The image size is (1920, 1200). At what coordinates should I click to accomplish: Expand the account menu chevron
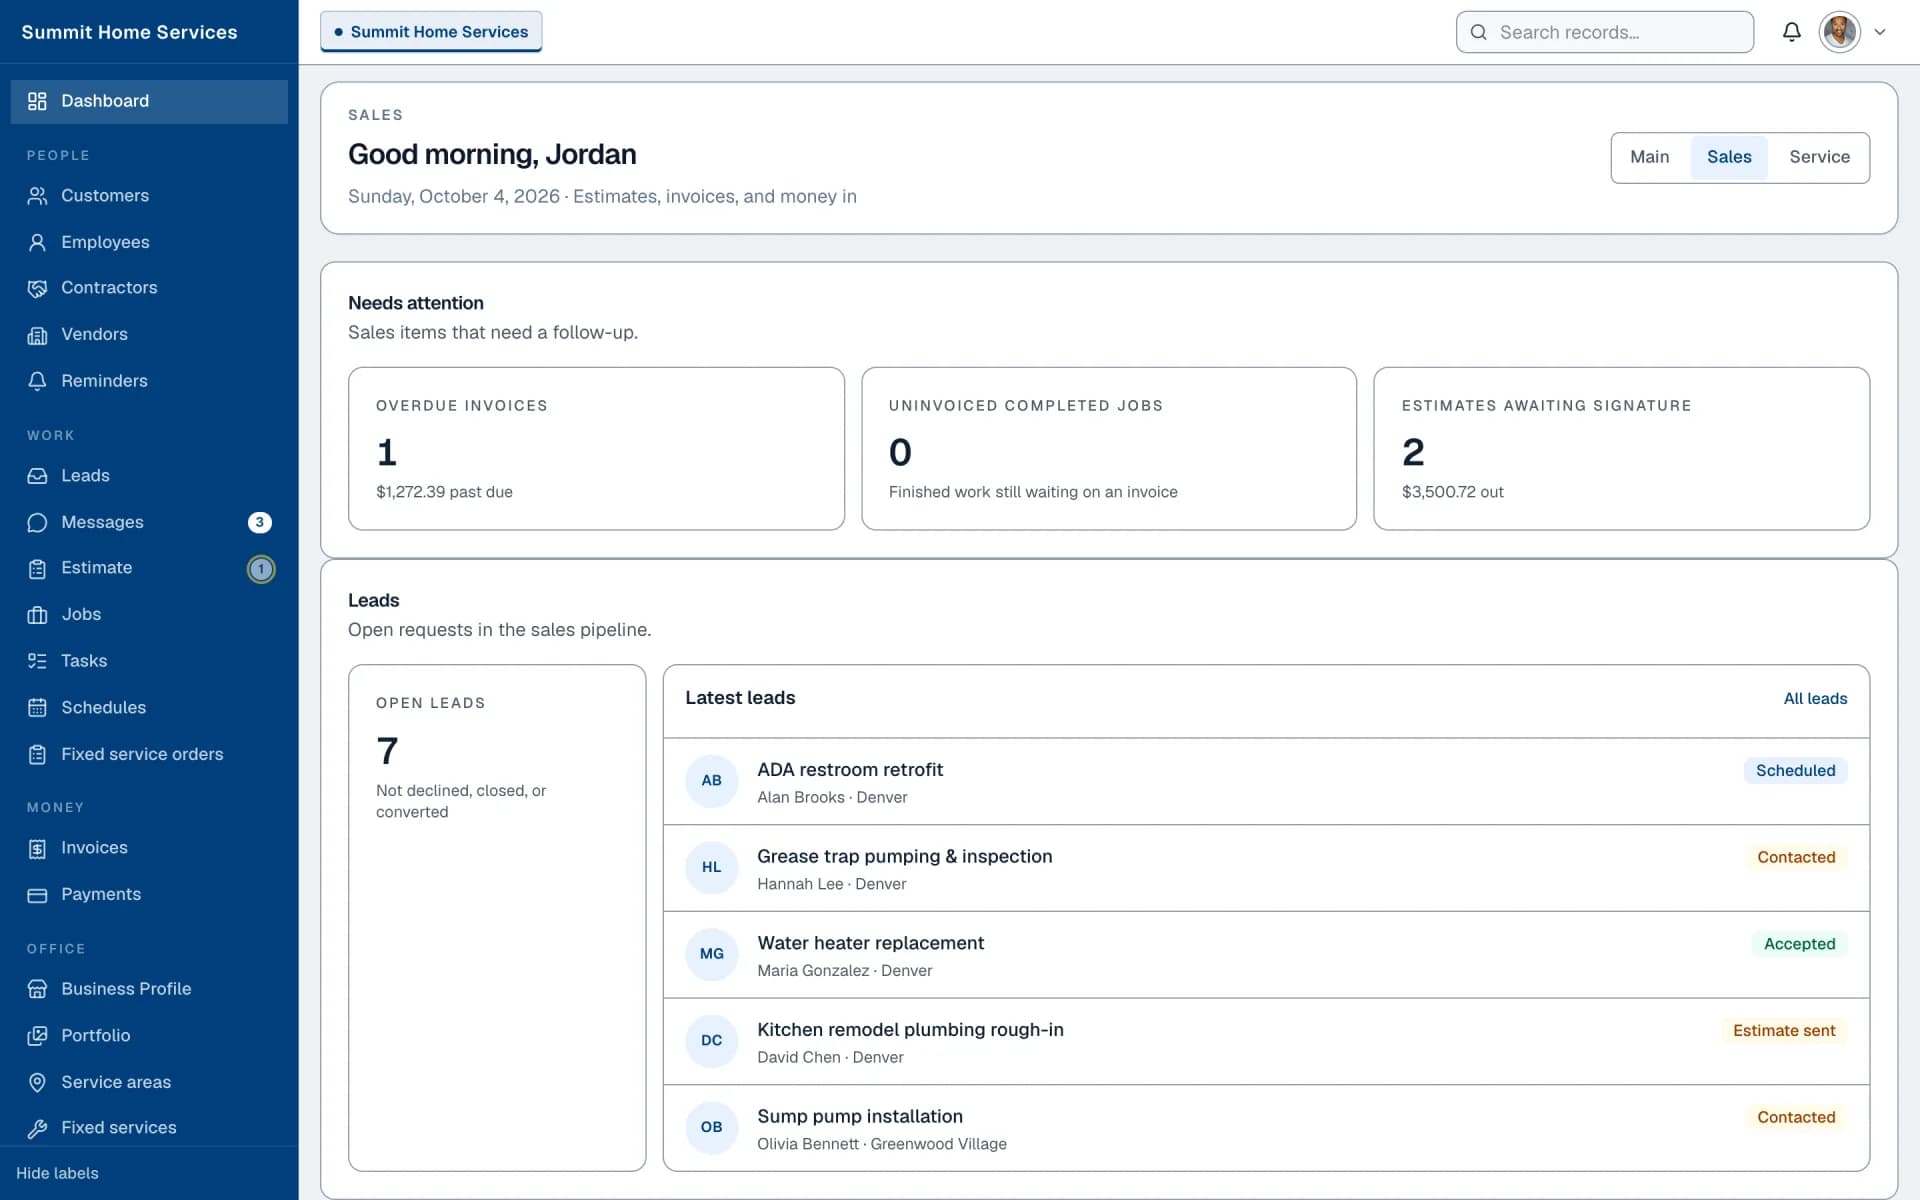pyautogui.click(x=1880, y=32)
